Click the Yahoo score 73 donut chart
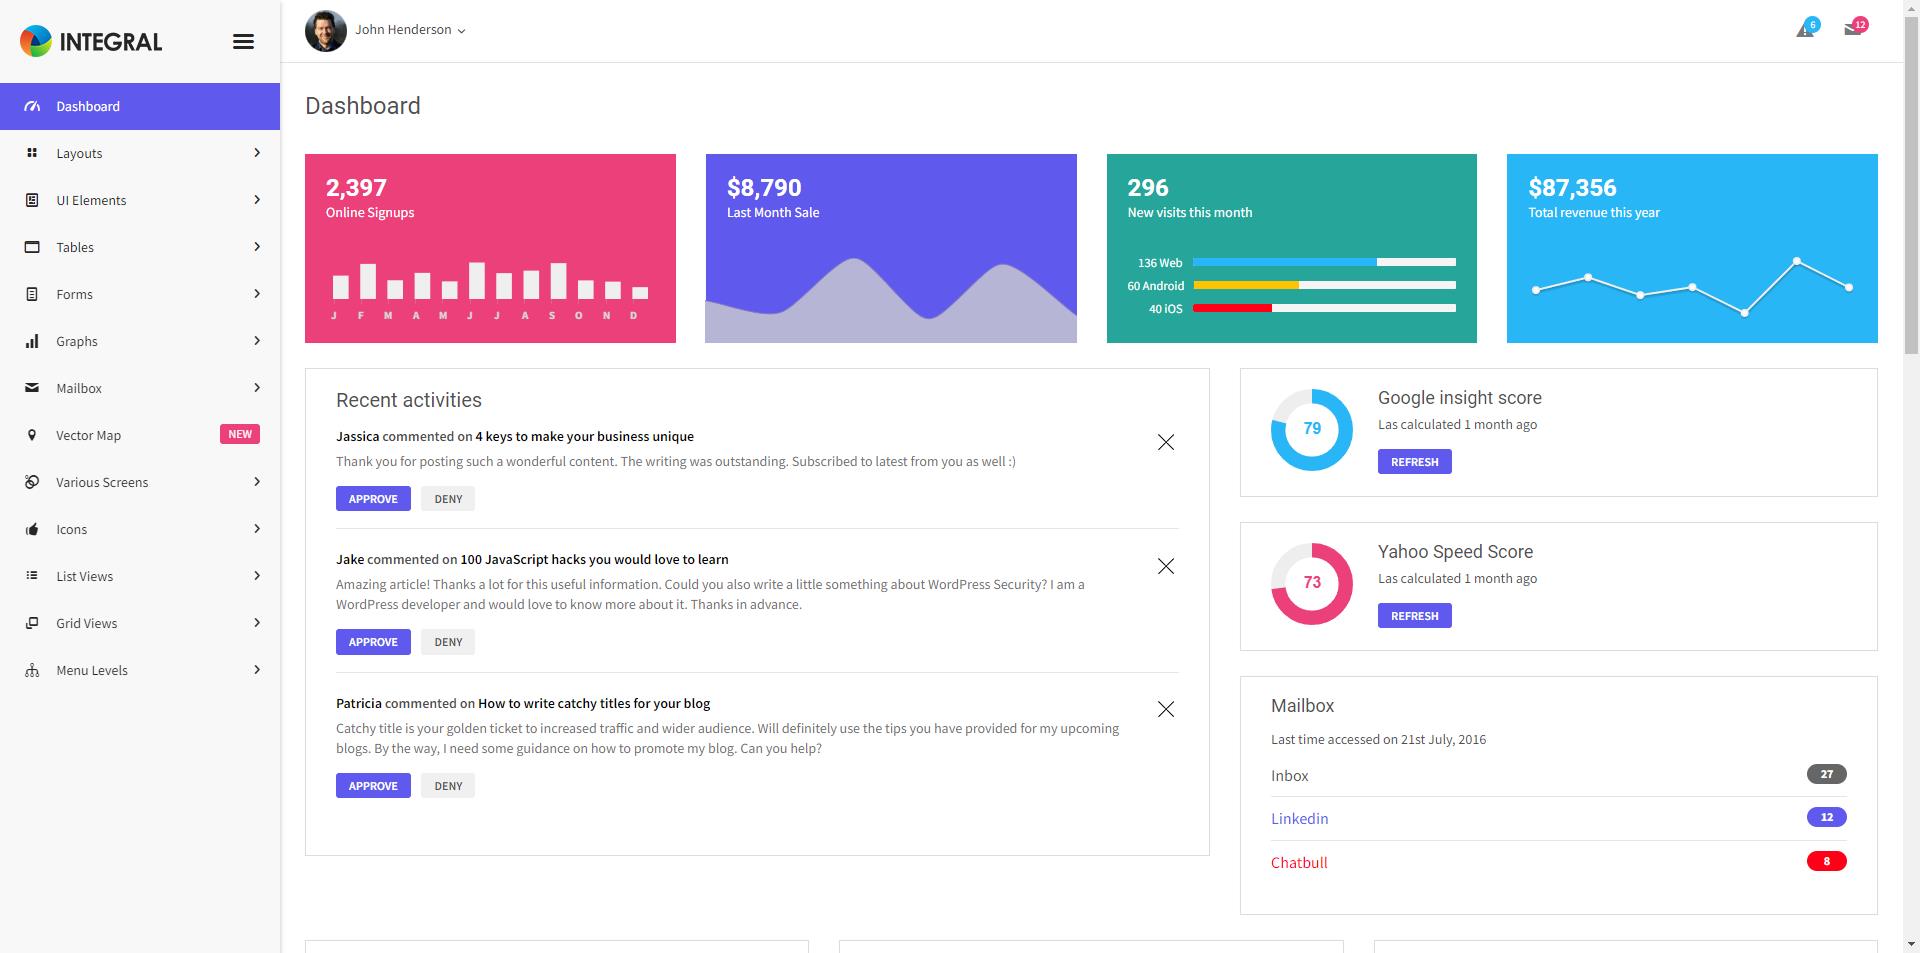 pyautogui.click(x=1312, y=583)
